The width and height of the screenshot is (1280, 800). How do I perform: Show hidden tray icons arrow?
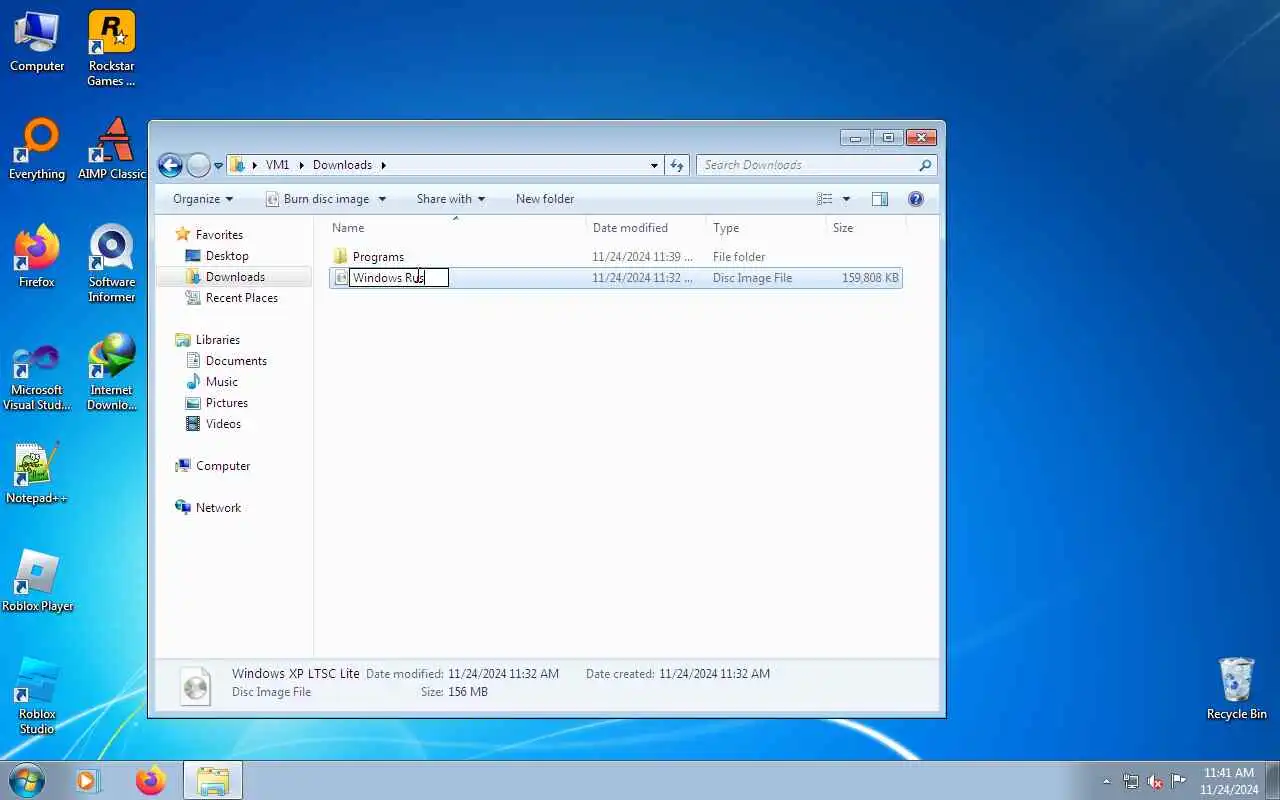point(1106,781)
